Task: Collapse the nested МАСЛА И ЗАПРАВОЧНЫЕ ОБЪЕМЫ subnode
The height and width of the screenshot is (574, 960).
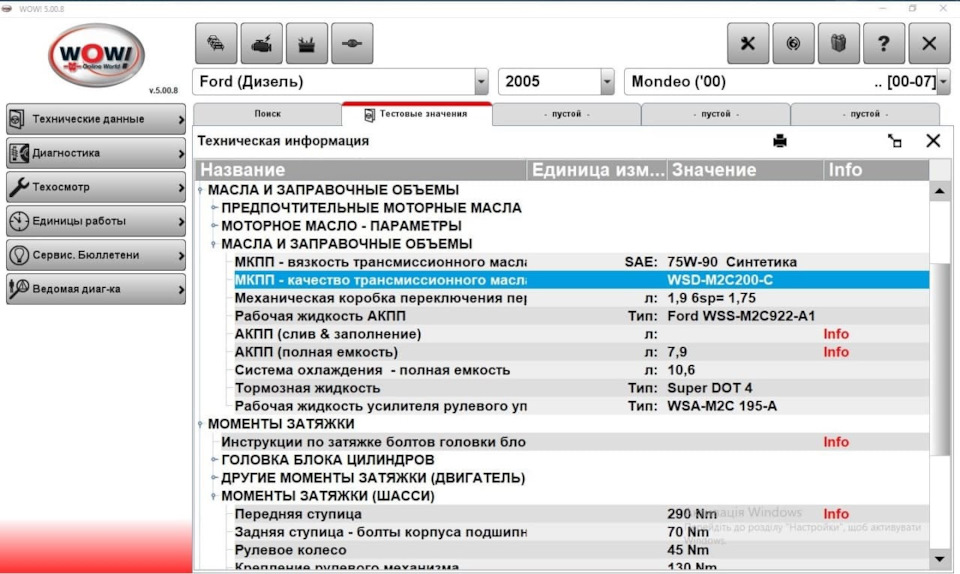Action: point(214,244)
